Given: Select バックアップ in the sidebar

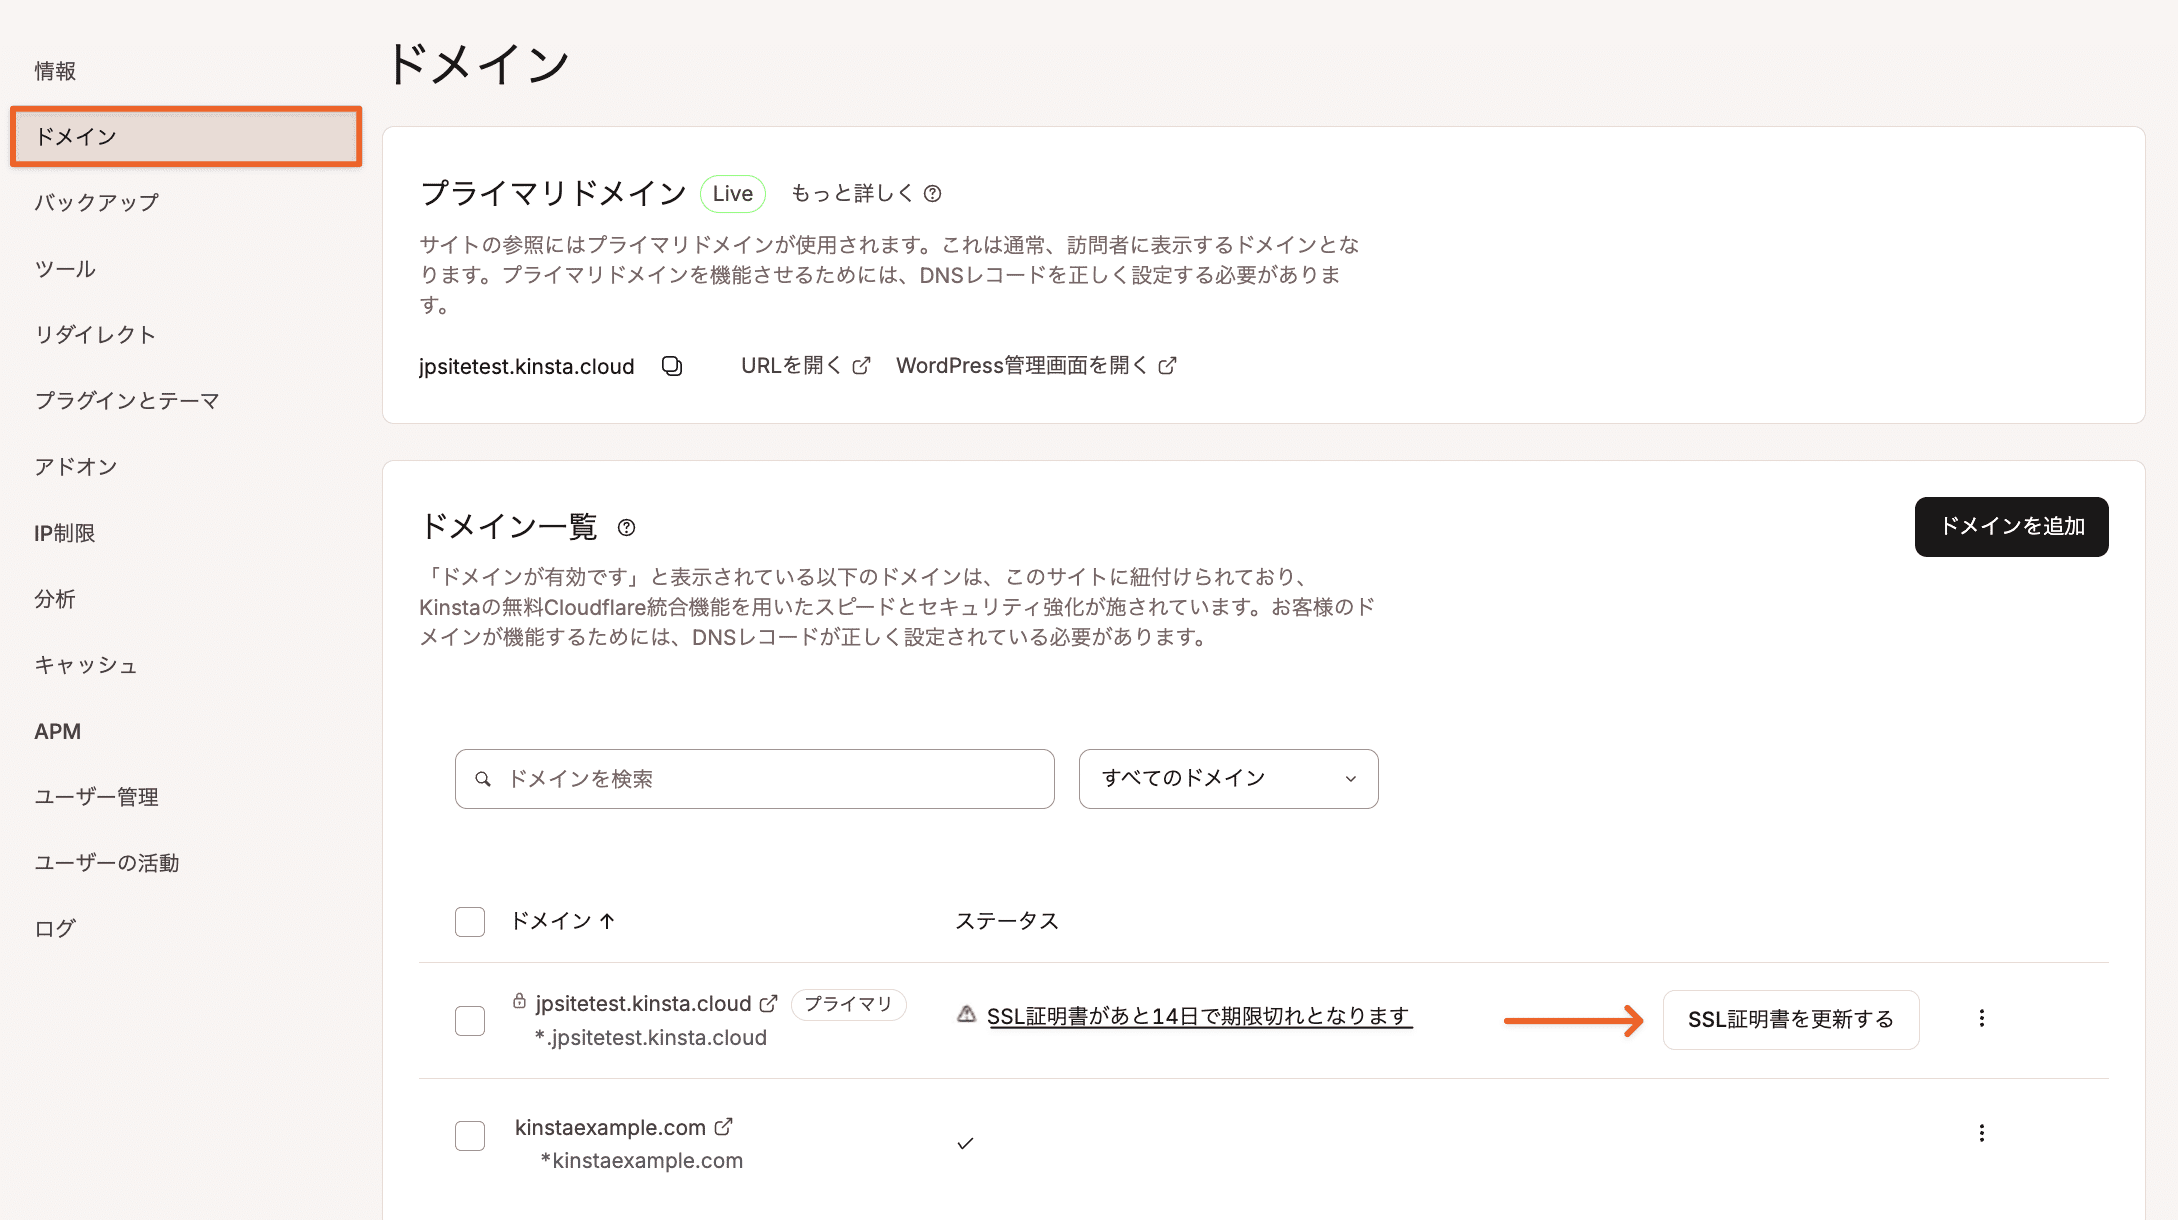Looking at the screenshot, I should point(96,202).
